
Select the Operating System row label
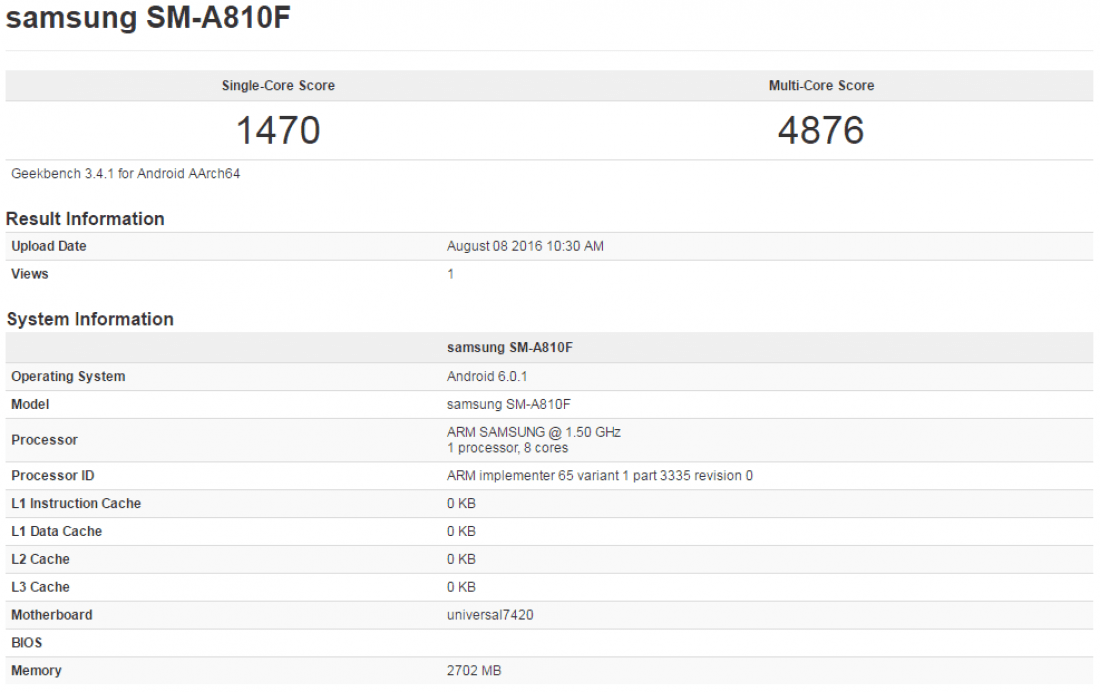tap(68, 377)
